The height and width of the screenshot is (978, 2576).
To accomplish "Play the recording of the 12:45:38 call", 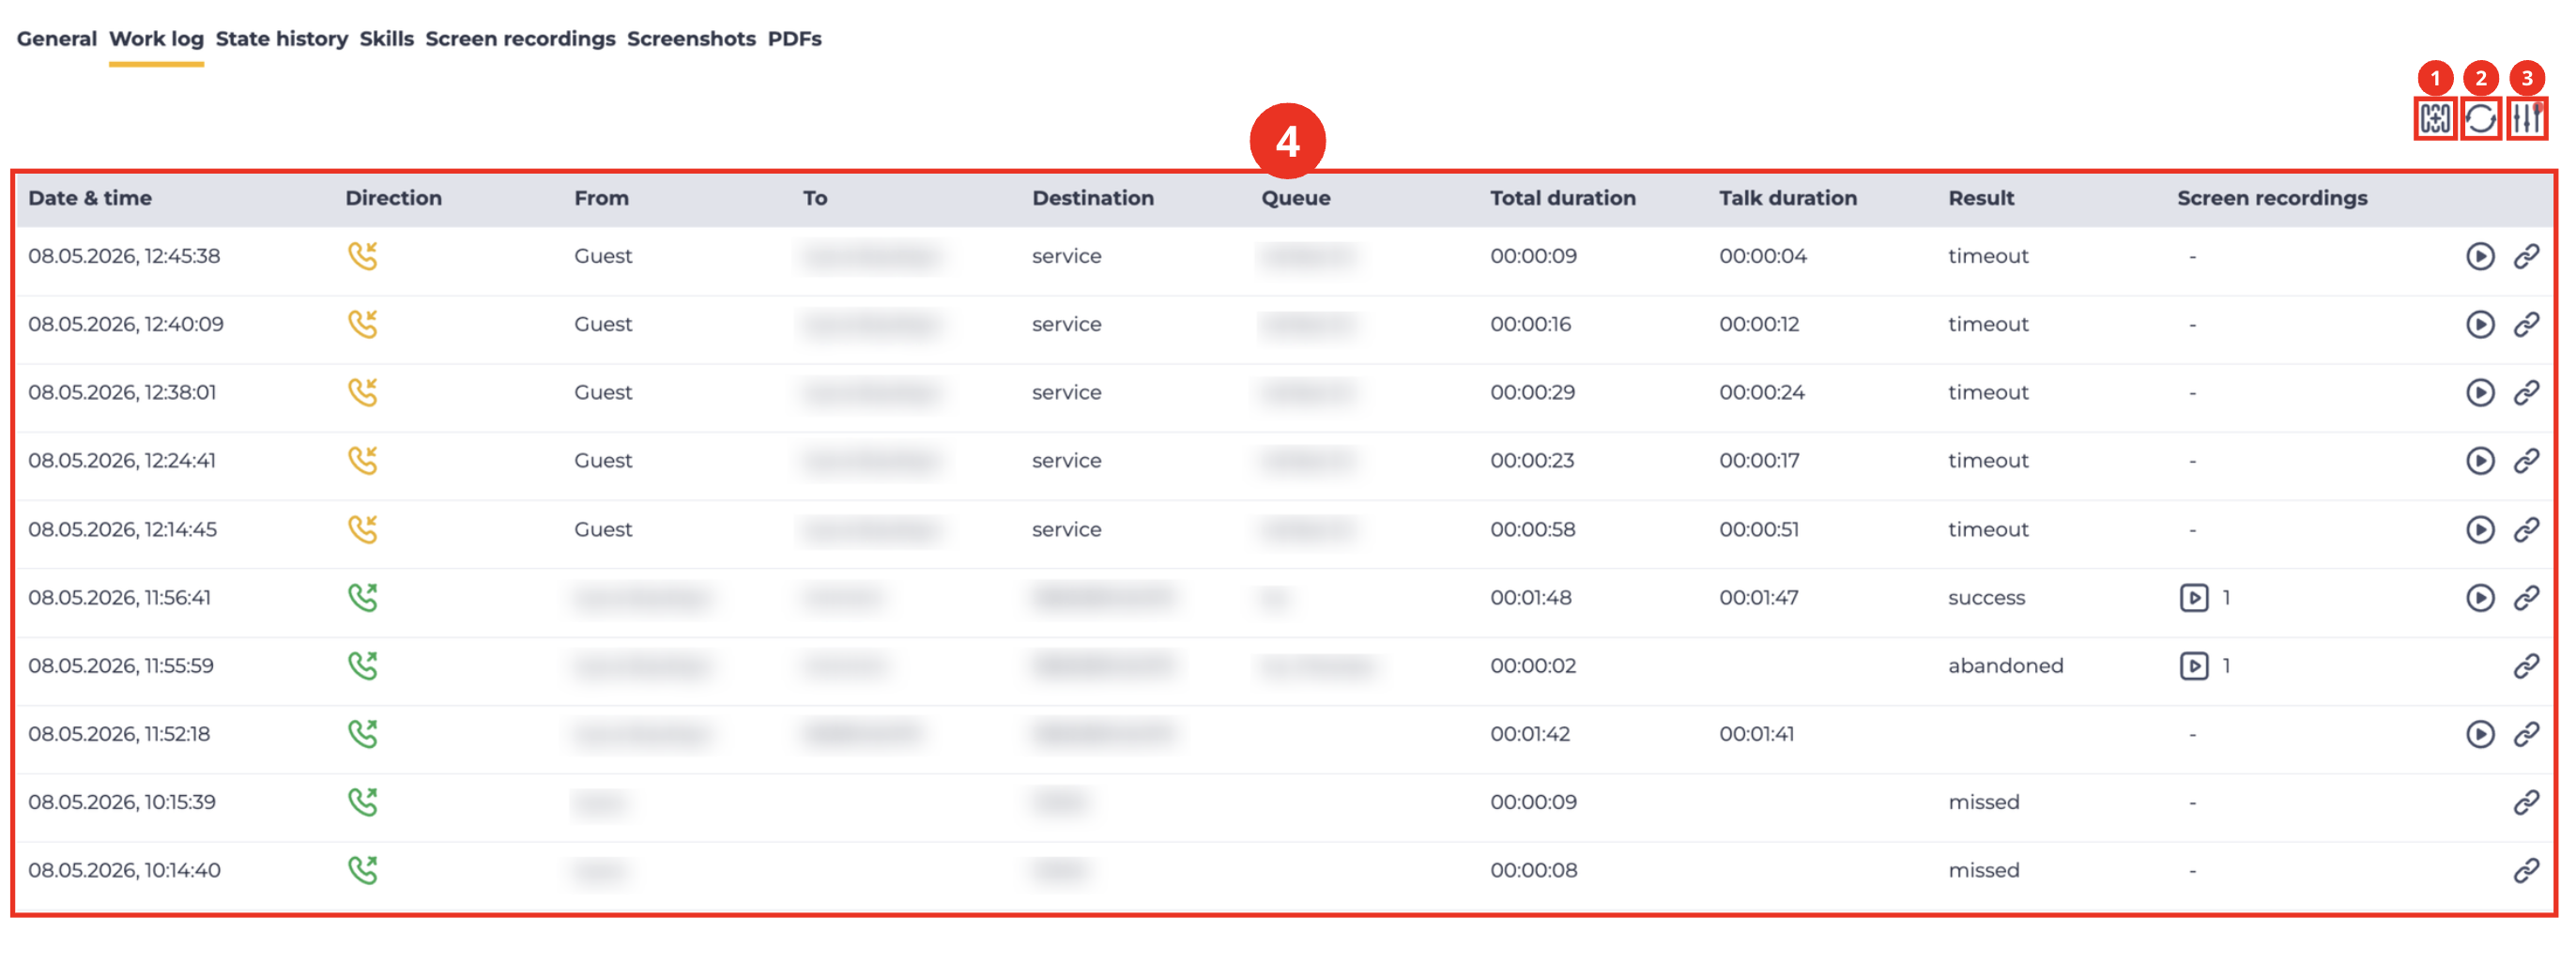I will [x=2480, y=257].
